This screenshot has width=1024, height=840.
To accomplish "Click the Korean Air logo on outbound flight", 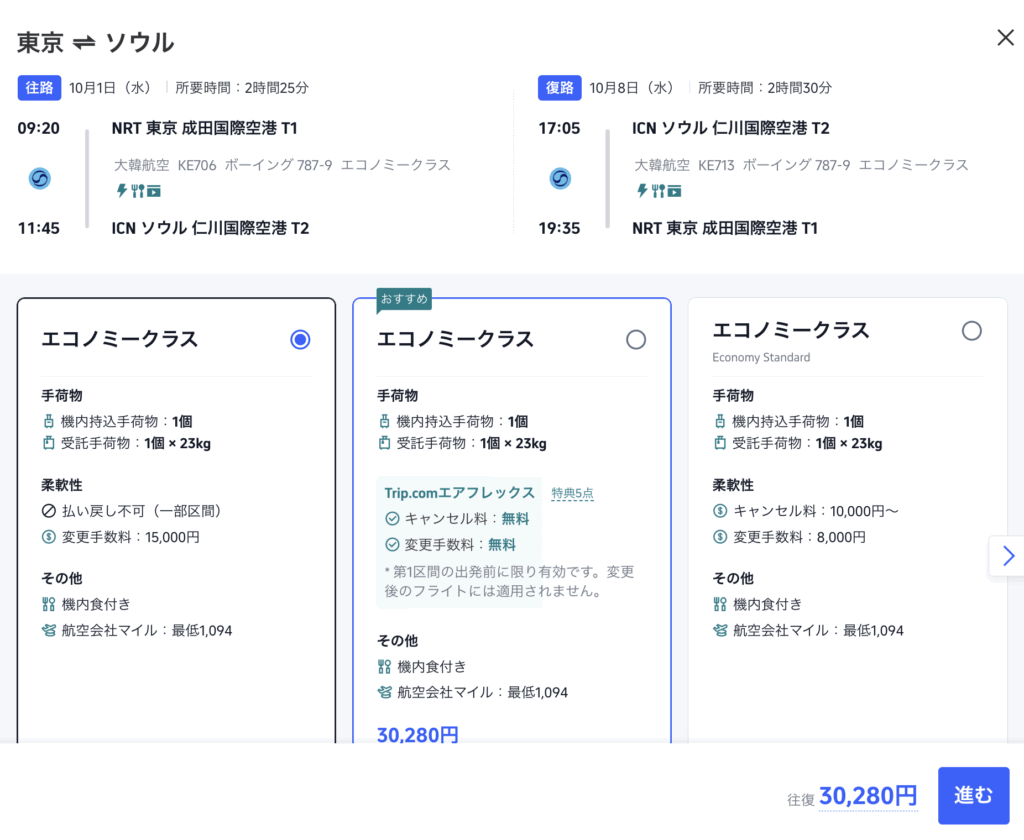I will pos(40,179).
